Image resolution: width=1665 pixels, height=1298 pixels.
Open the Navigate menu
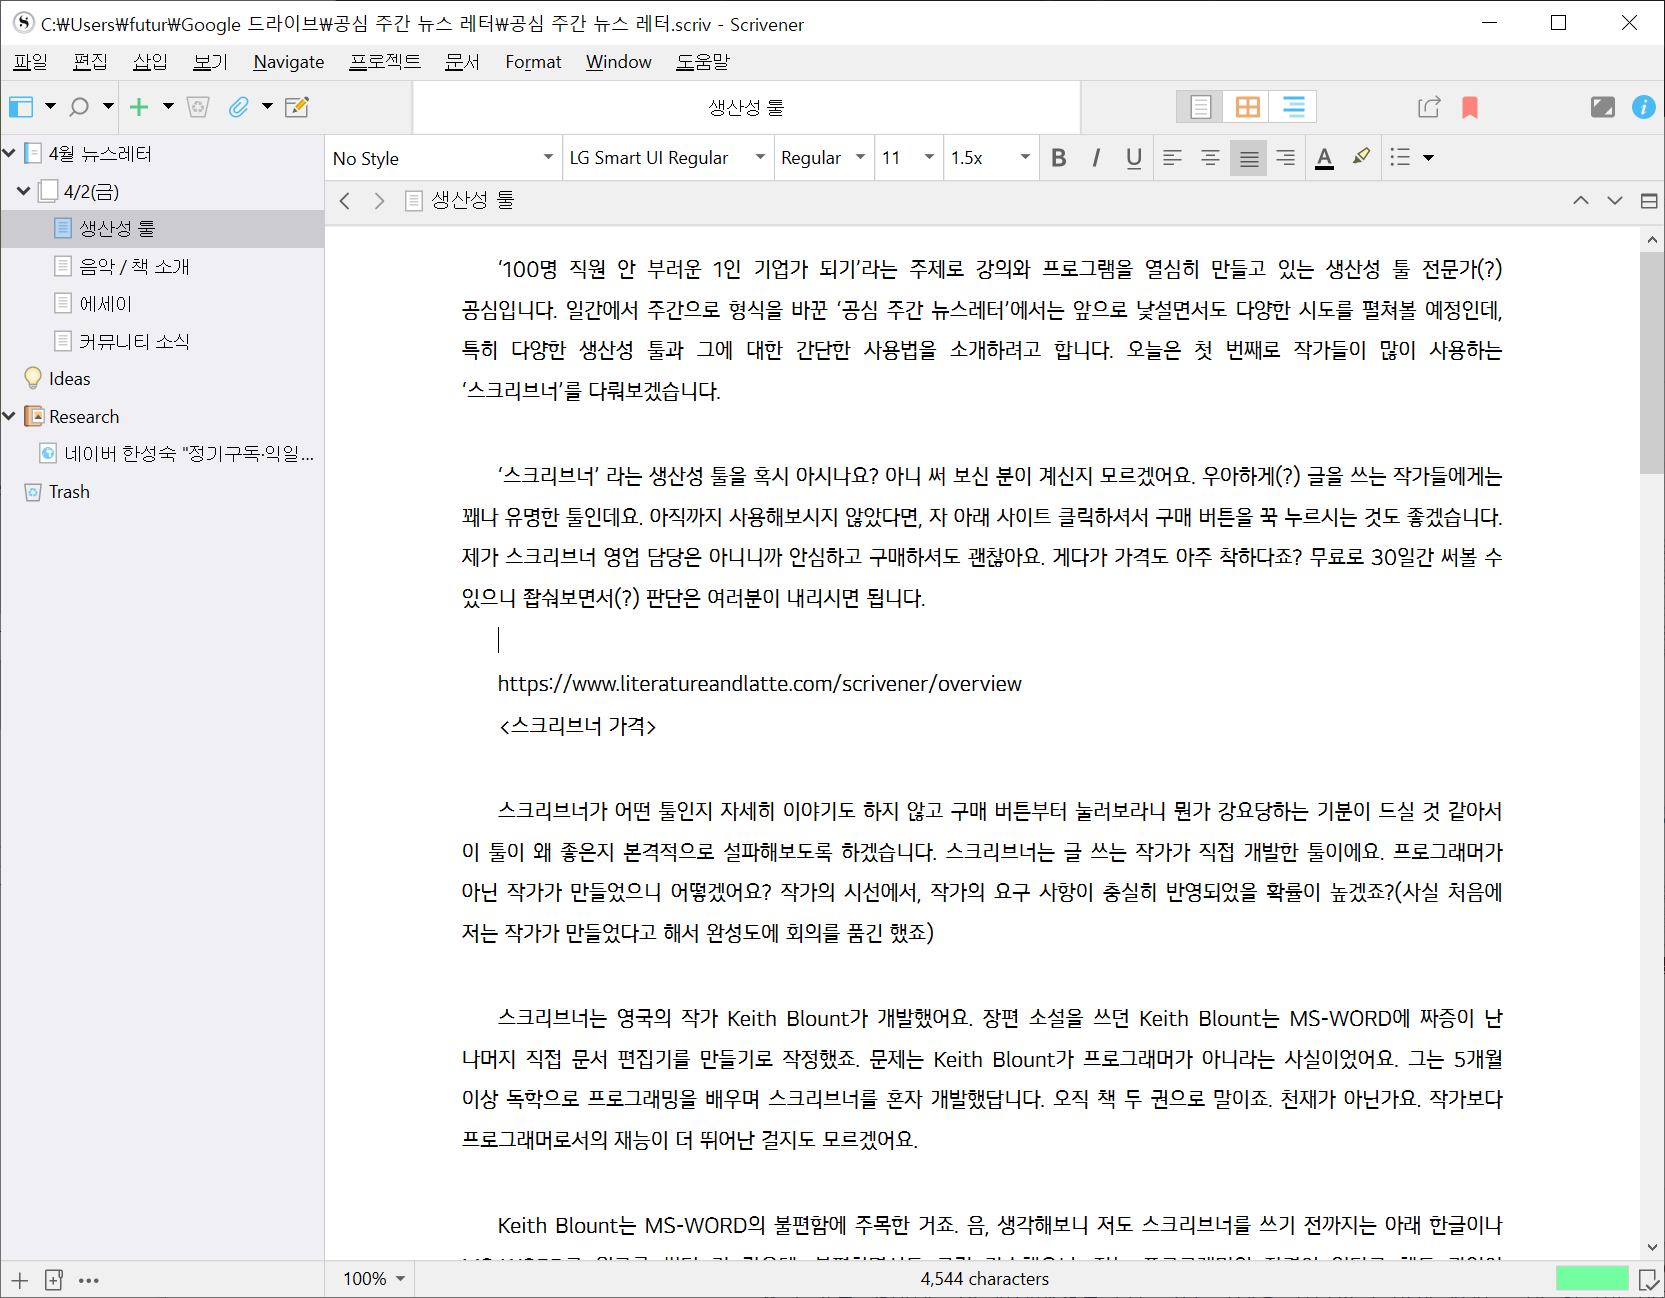[x=289, y=62]
